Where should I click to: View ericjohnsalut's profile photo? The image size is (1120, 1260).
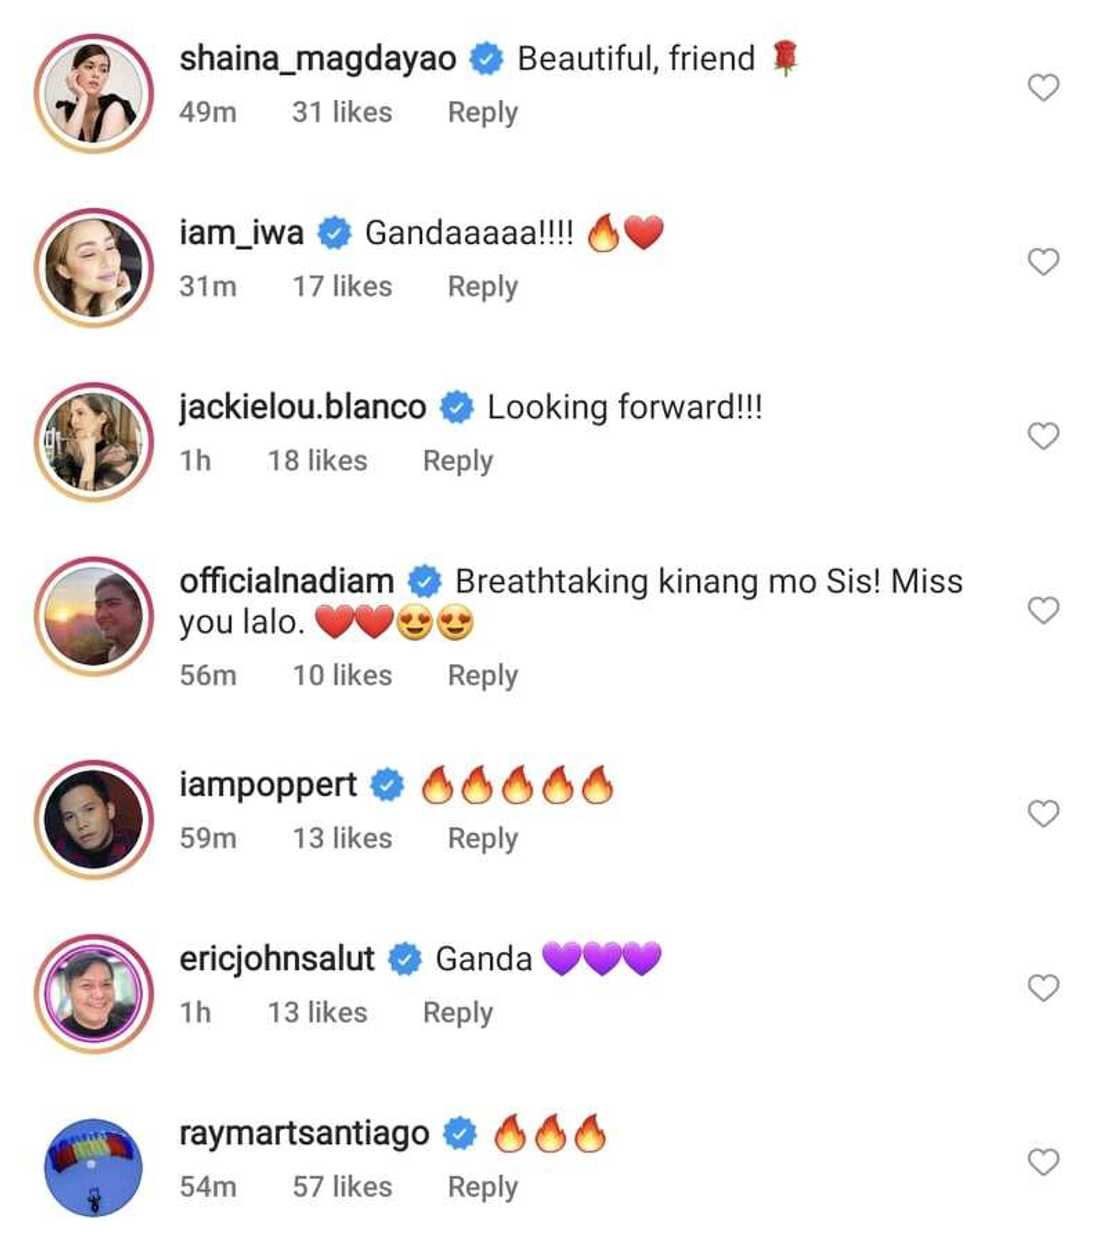coord(94,993)
